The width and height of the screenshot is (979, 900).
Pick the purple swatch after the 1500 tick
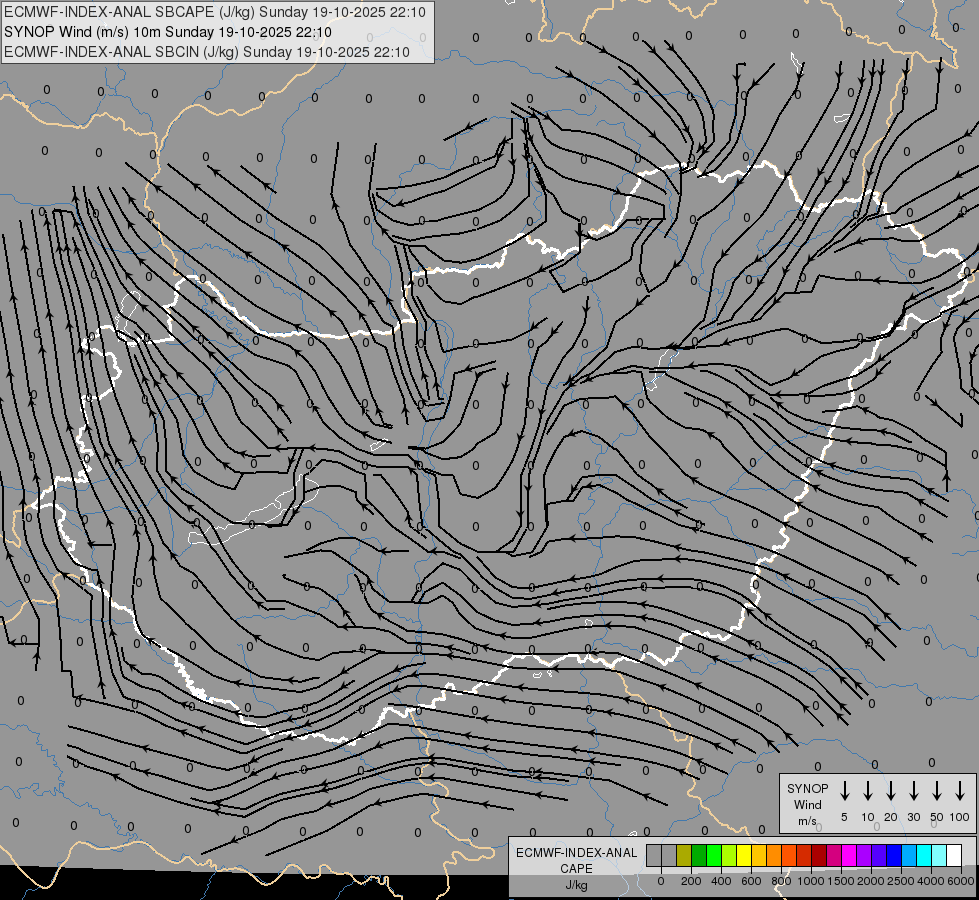coord(865,855)
